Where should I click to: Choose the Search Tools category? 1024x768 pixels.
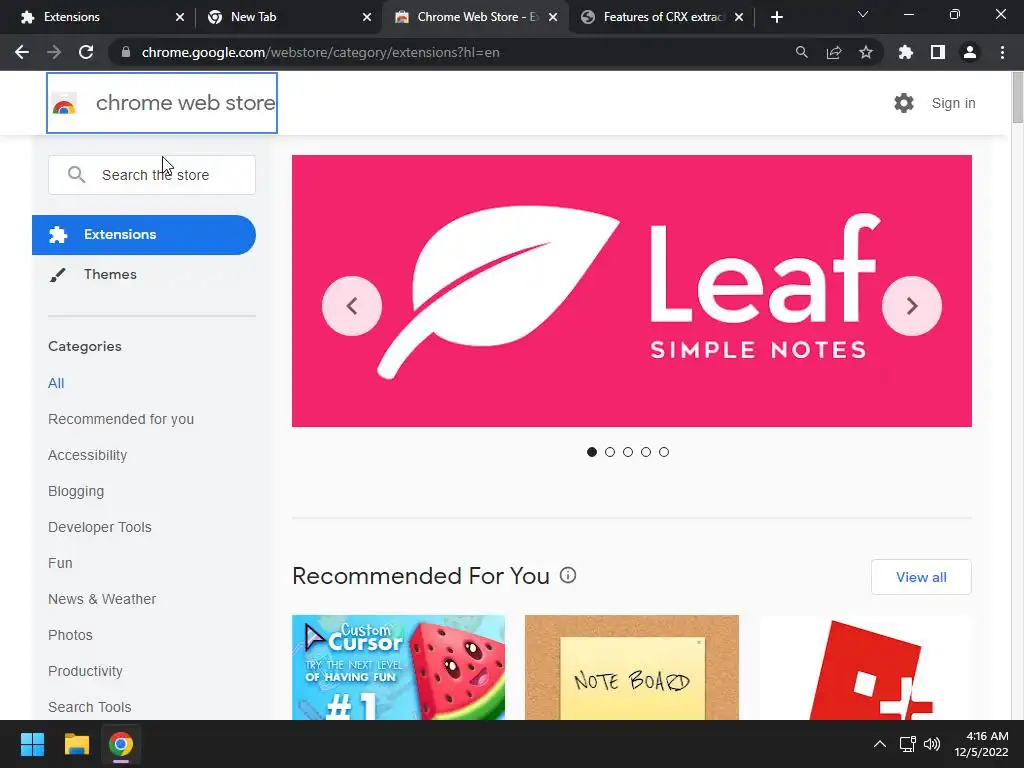click(x=89, y=707)
